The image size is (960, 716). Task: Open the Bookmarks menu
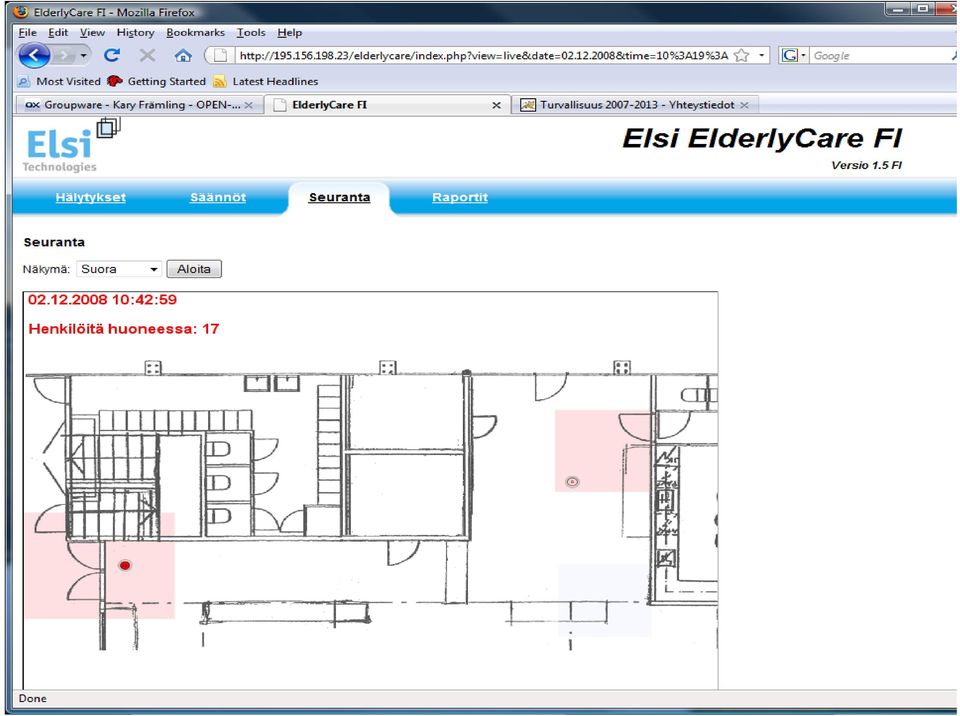(195, 32)
